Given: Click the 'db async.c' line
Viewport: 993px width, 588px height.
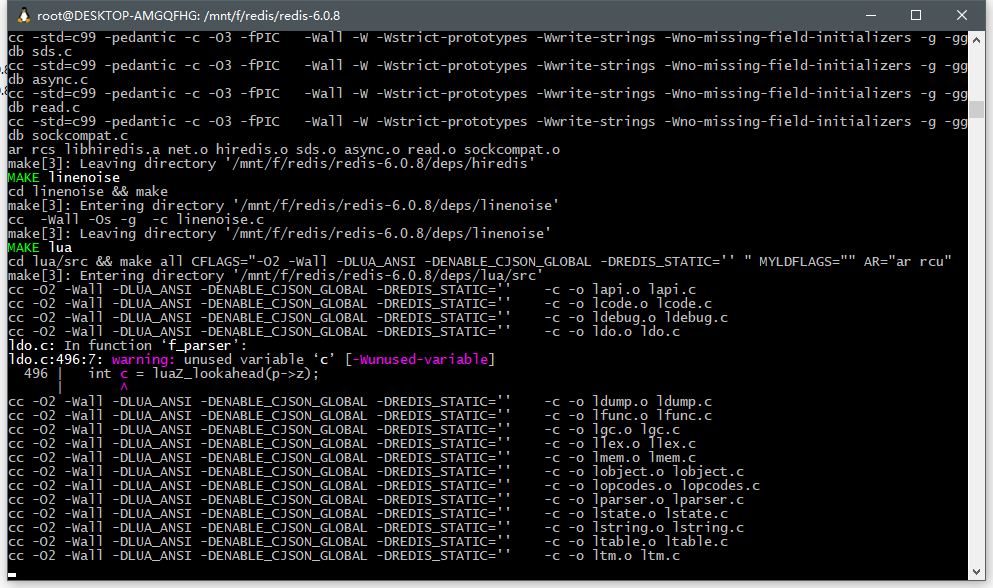Looking at the screenshot, I should [47, 79].
